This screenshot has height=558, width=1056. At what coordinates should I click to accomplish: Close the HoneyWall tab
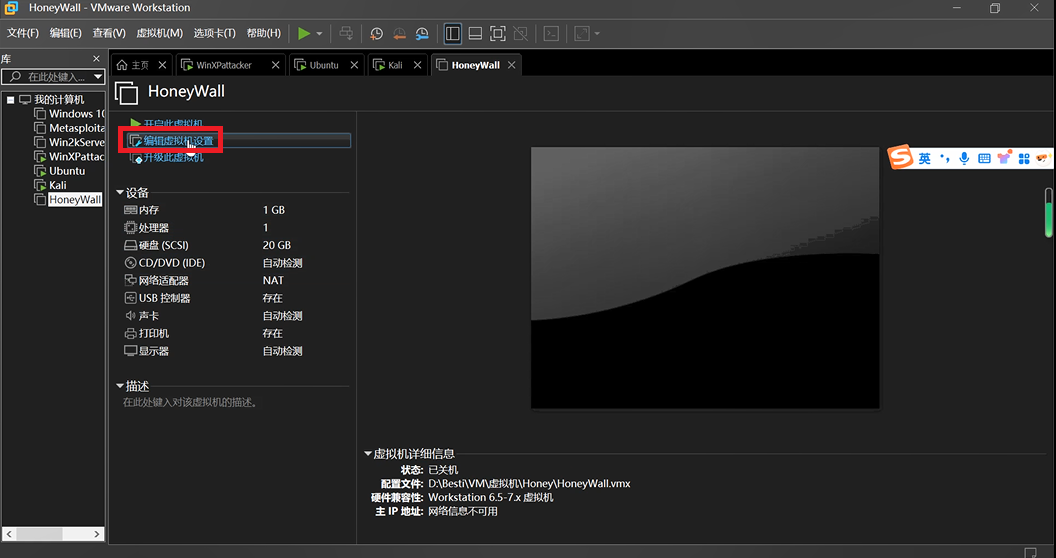coord(512,65)
